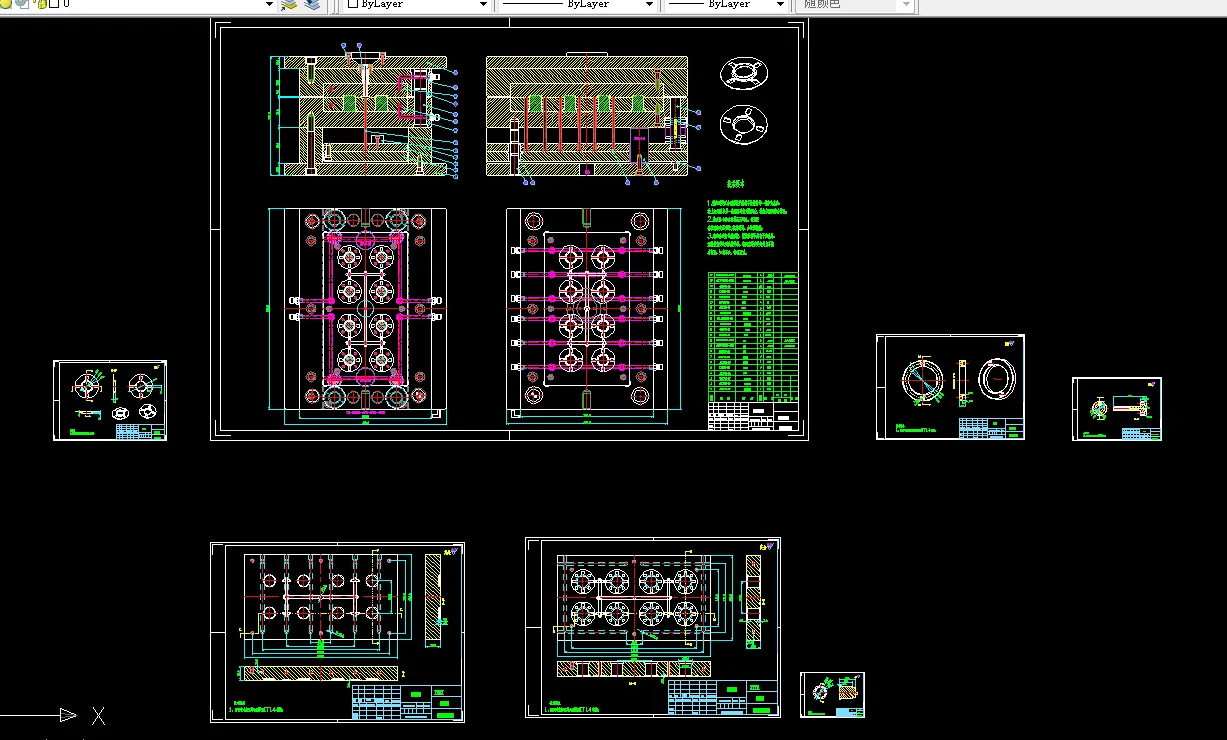Select the ring part drawing on the right
This screenshot has height=740, width=1227.
pos(951,387)
